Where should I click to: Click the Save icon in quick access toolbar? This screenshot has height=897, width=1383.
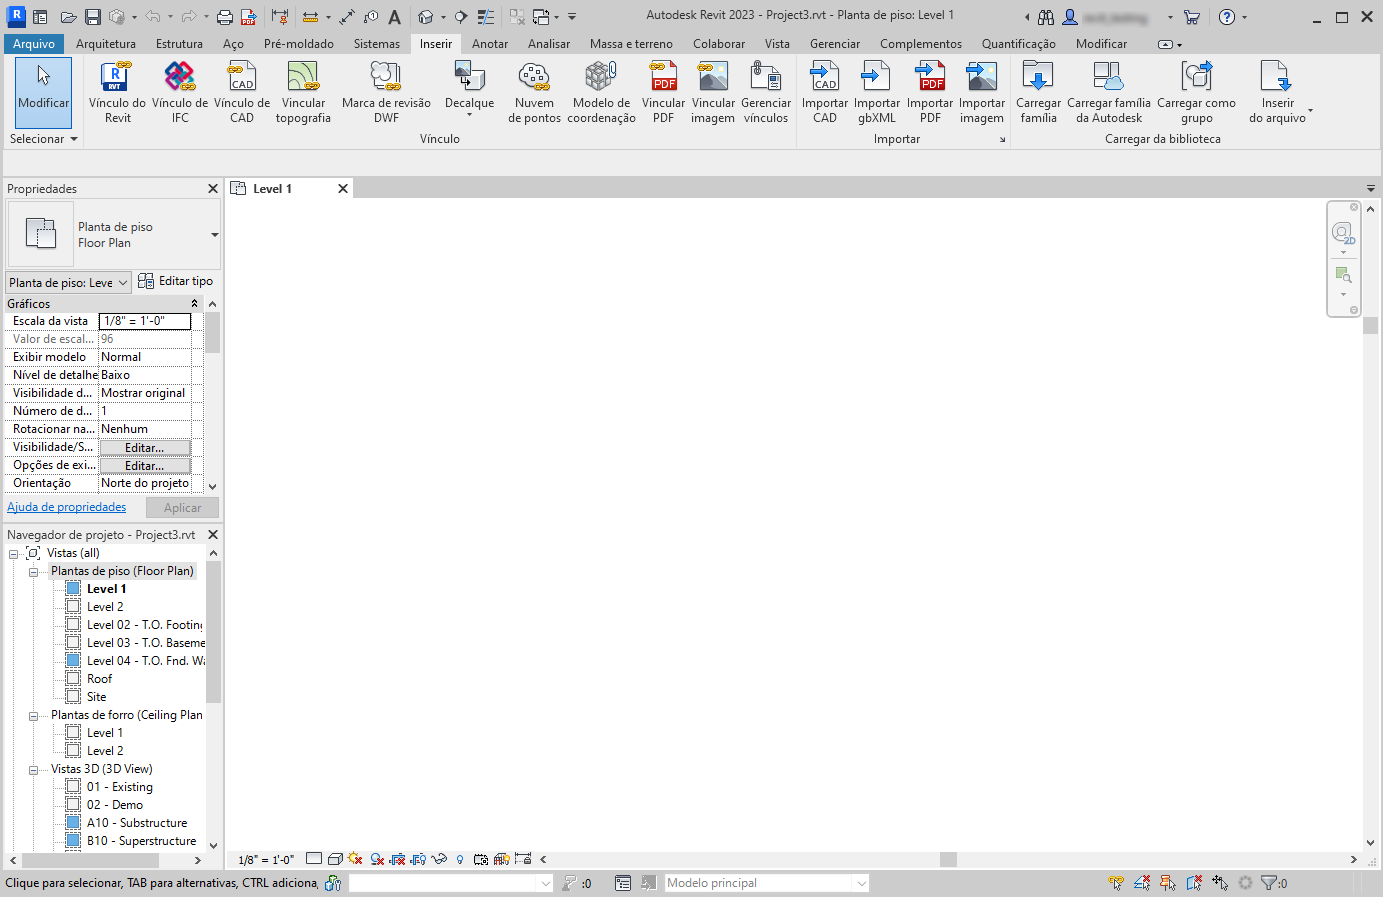(93, 17)
